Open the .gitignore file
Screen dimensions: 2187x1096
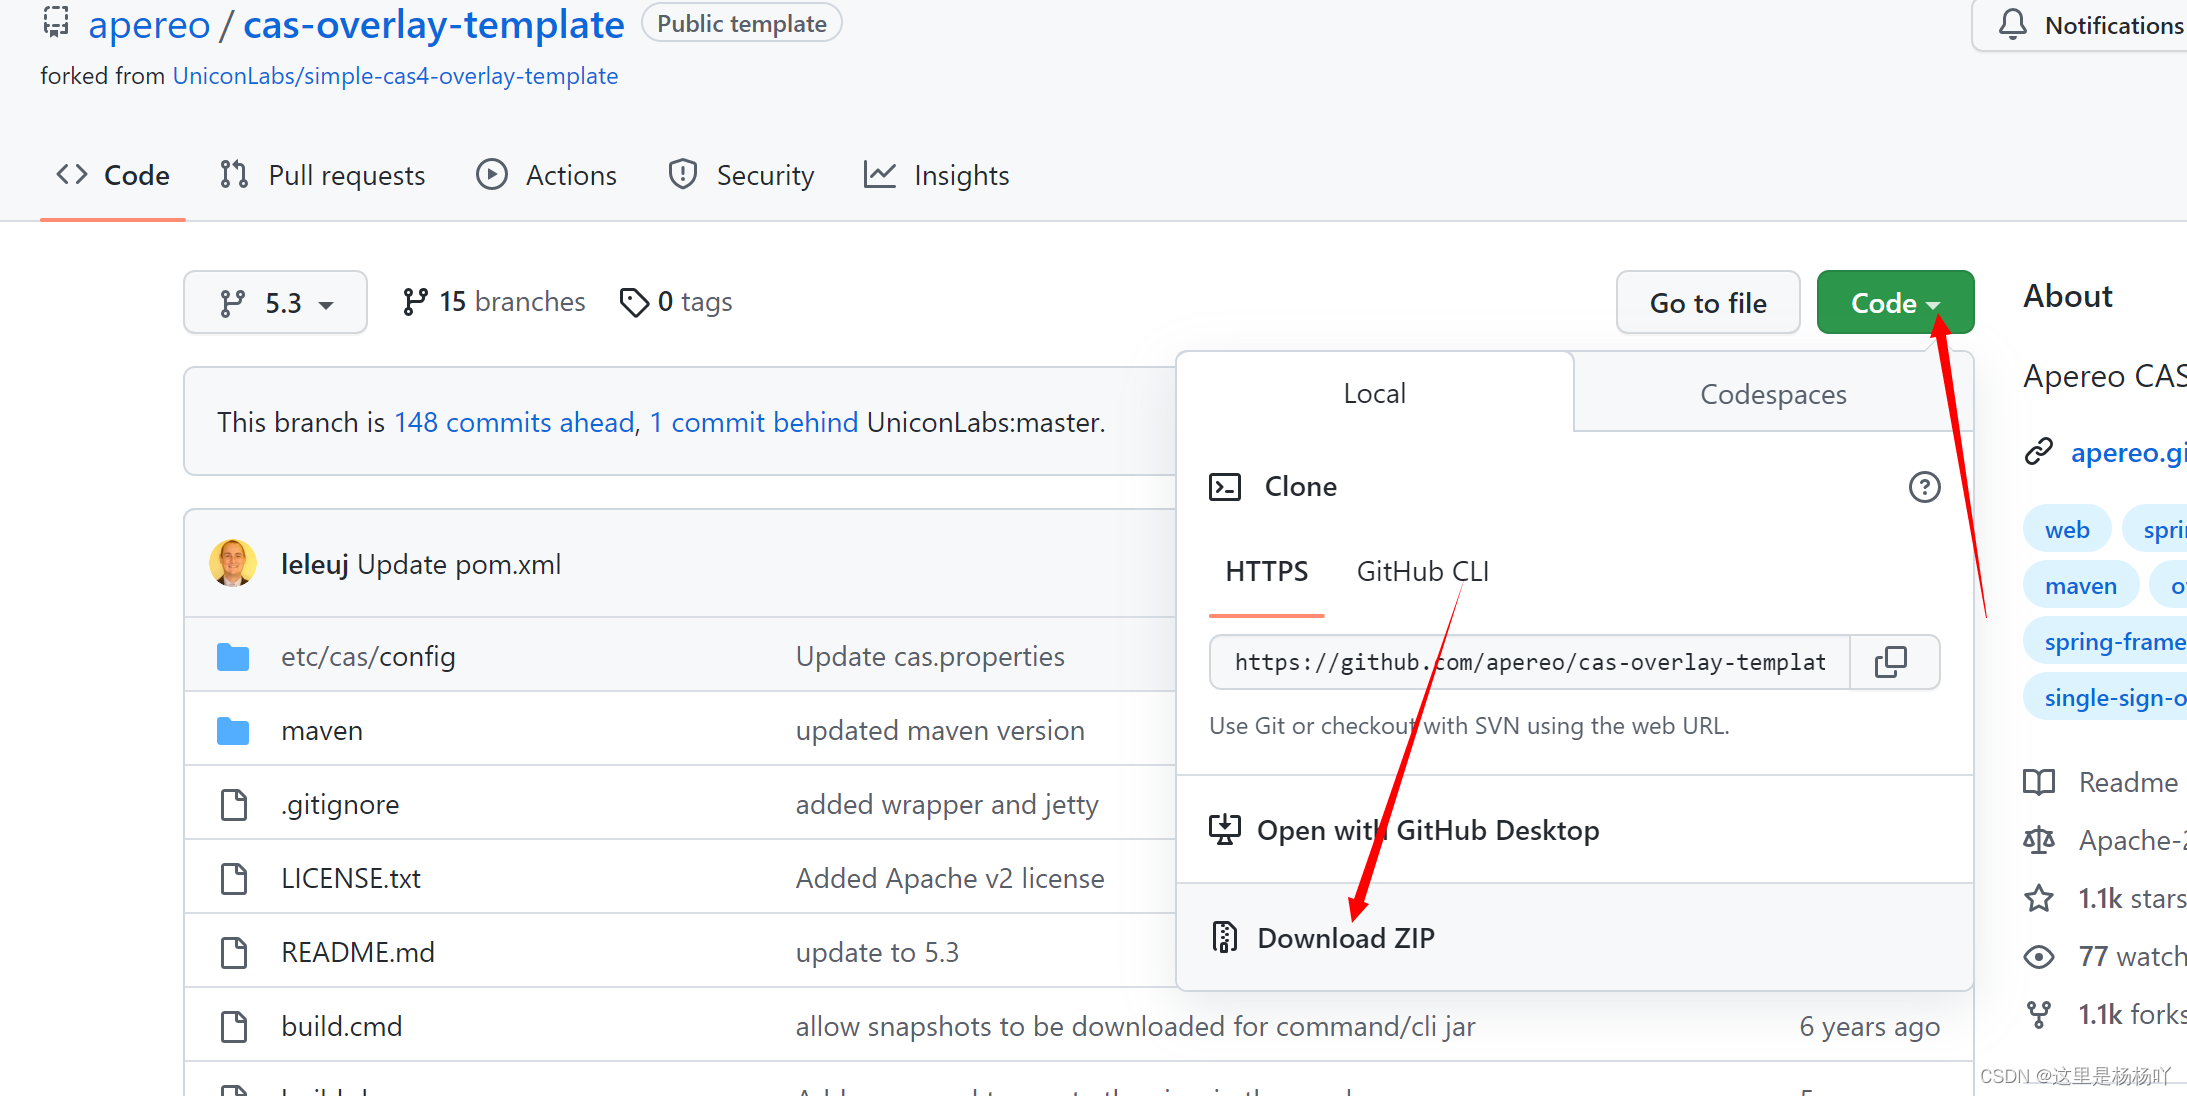(x=340, y=804)
